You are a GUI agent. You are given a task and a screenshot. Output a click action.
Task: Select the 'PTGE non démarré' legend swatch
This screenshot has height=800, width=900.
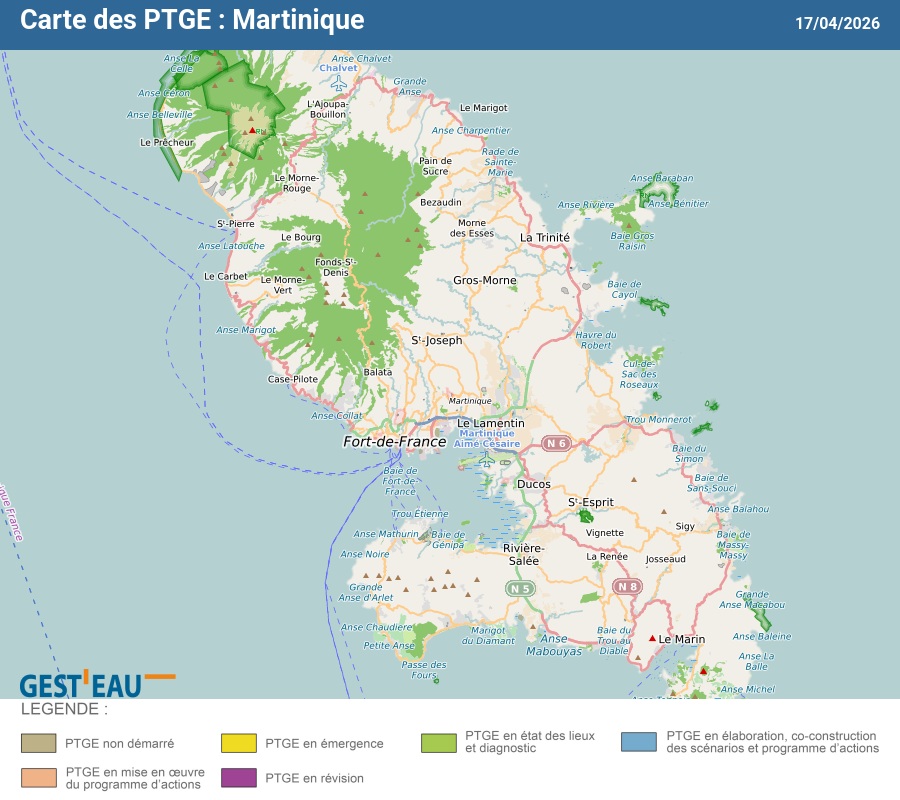38,742
